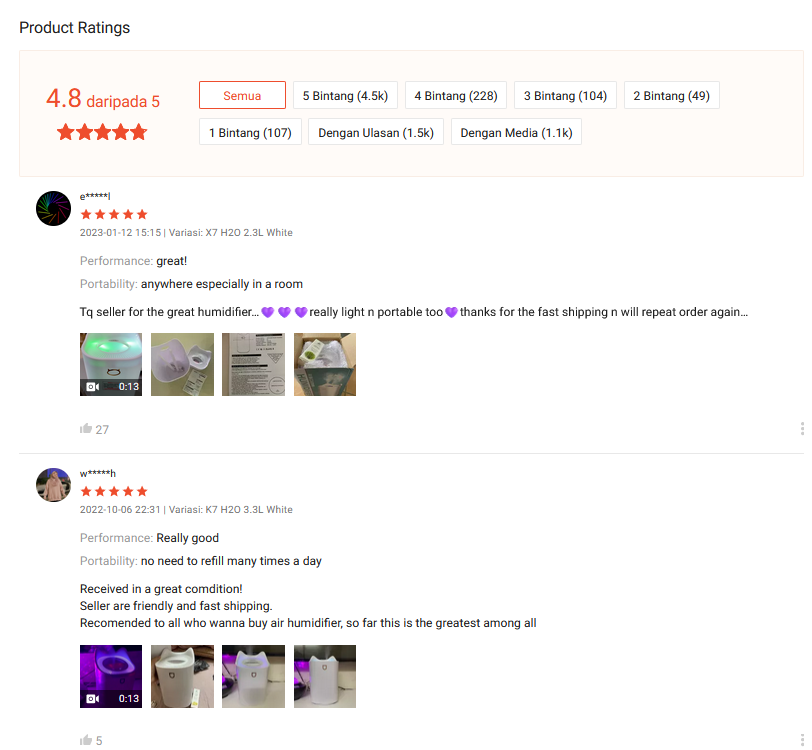Filter reviews by 4 Bintang (228)
Viewport: 812px width, 750px height.
pos(456,95)
